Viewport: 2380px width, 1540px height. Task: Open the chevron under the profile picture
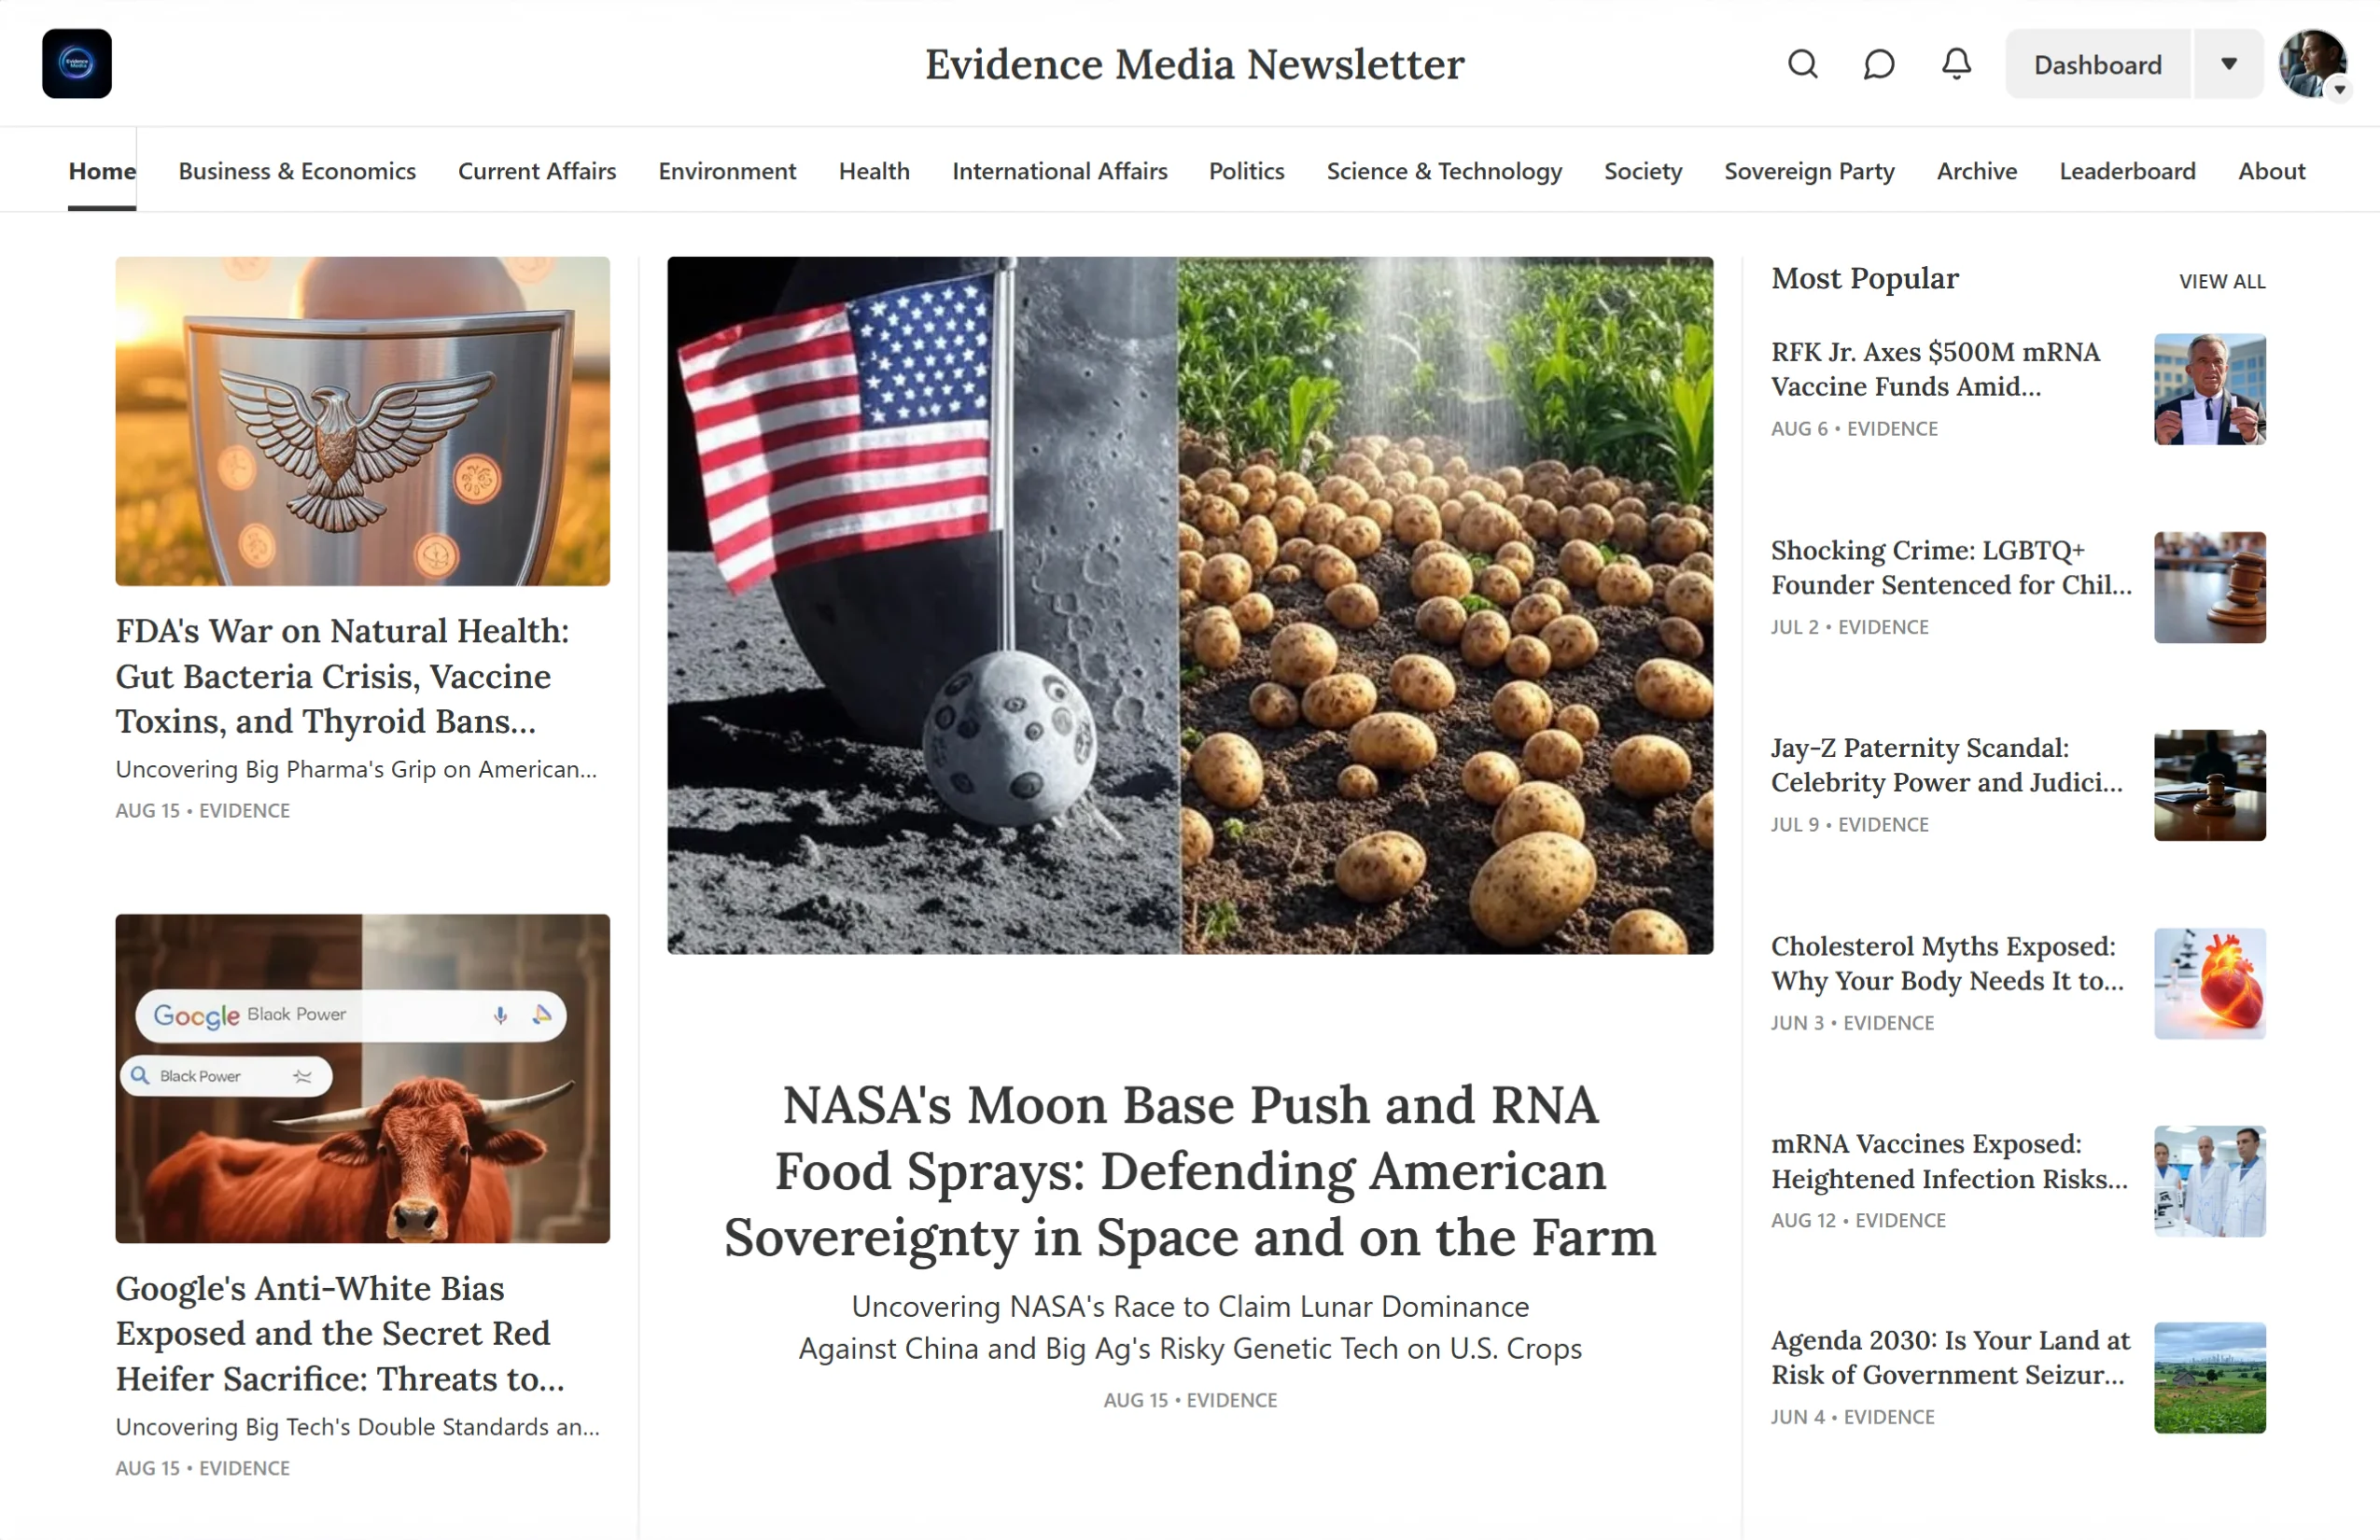coord(2341,91)
